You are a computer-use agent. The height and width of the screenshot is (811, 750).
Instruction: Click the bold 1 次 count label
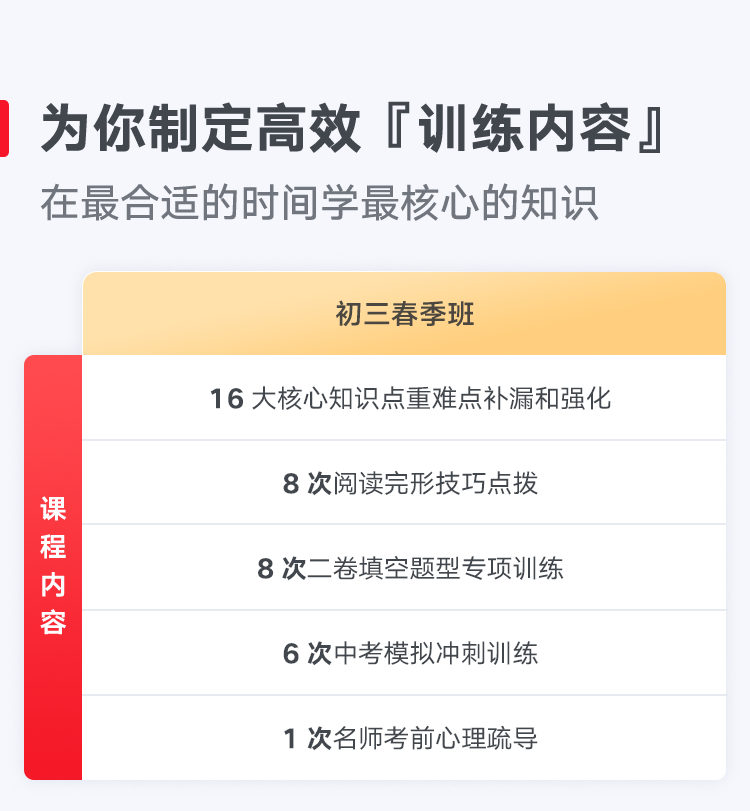[x=307, y=738]
